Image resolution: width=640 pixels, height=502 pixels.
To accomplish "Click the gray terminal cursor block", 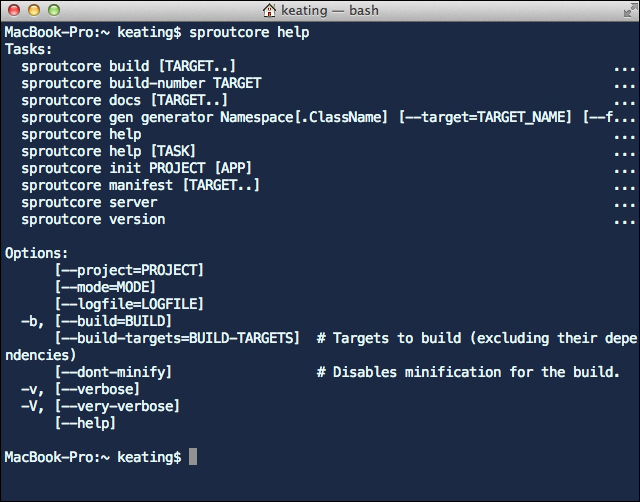I will pos(193,457).
